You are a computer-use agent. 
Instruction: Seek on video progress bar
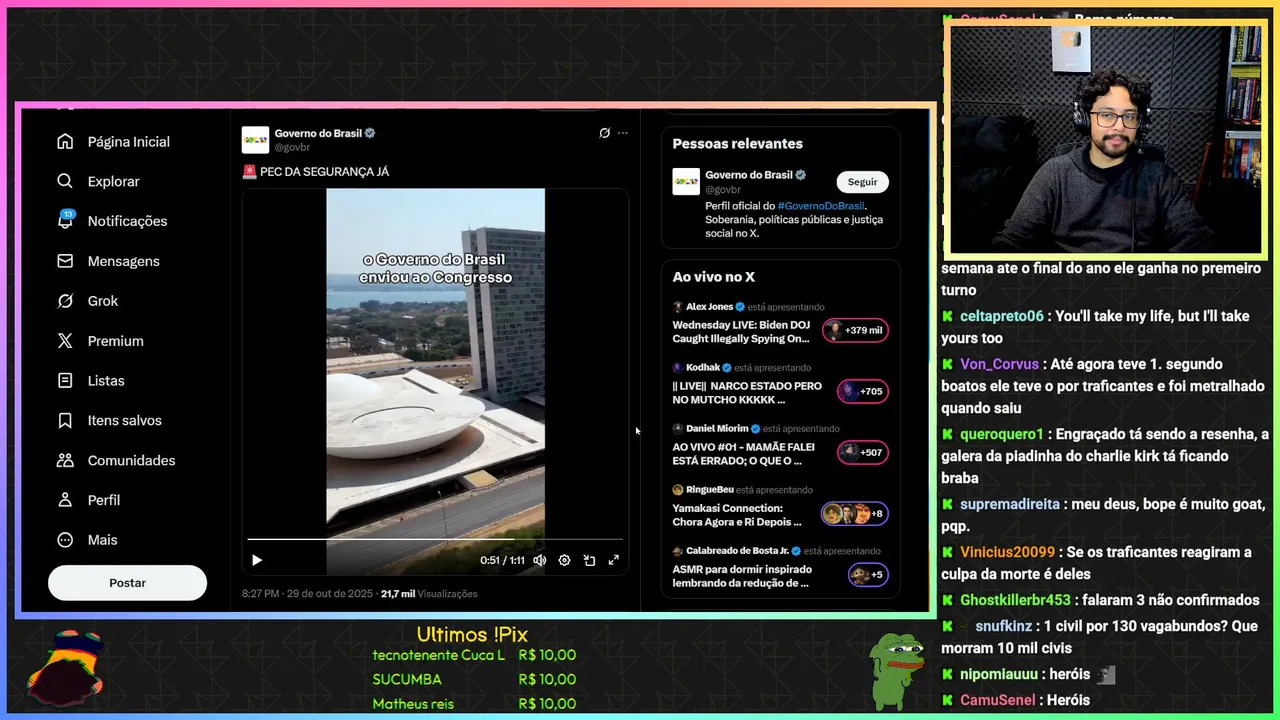[x=435, y=539]
